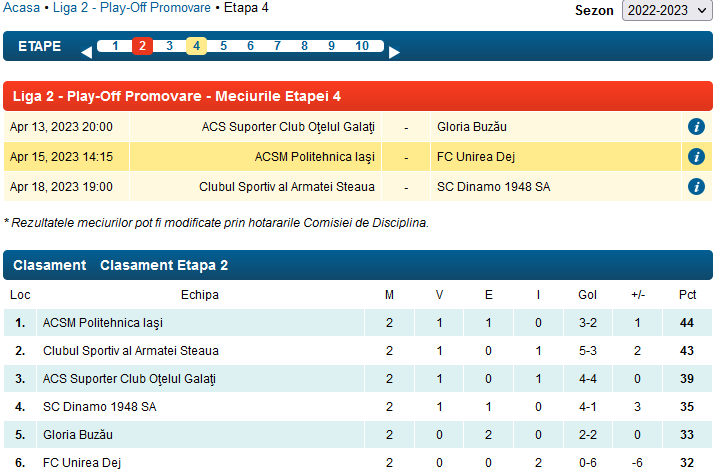This screenshot has height=475, width=720.
Task: Switch to stage 5
Action: (x=223, y=46)
